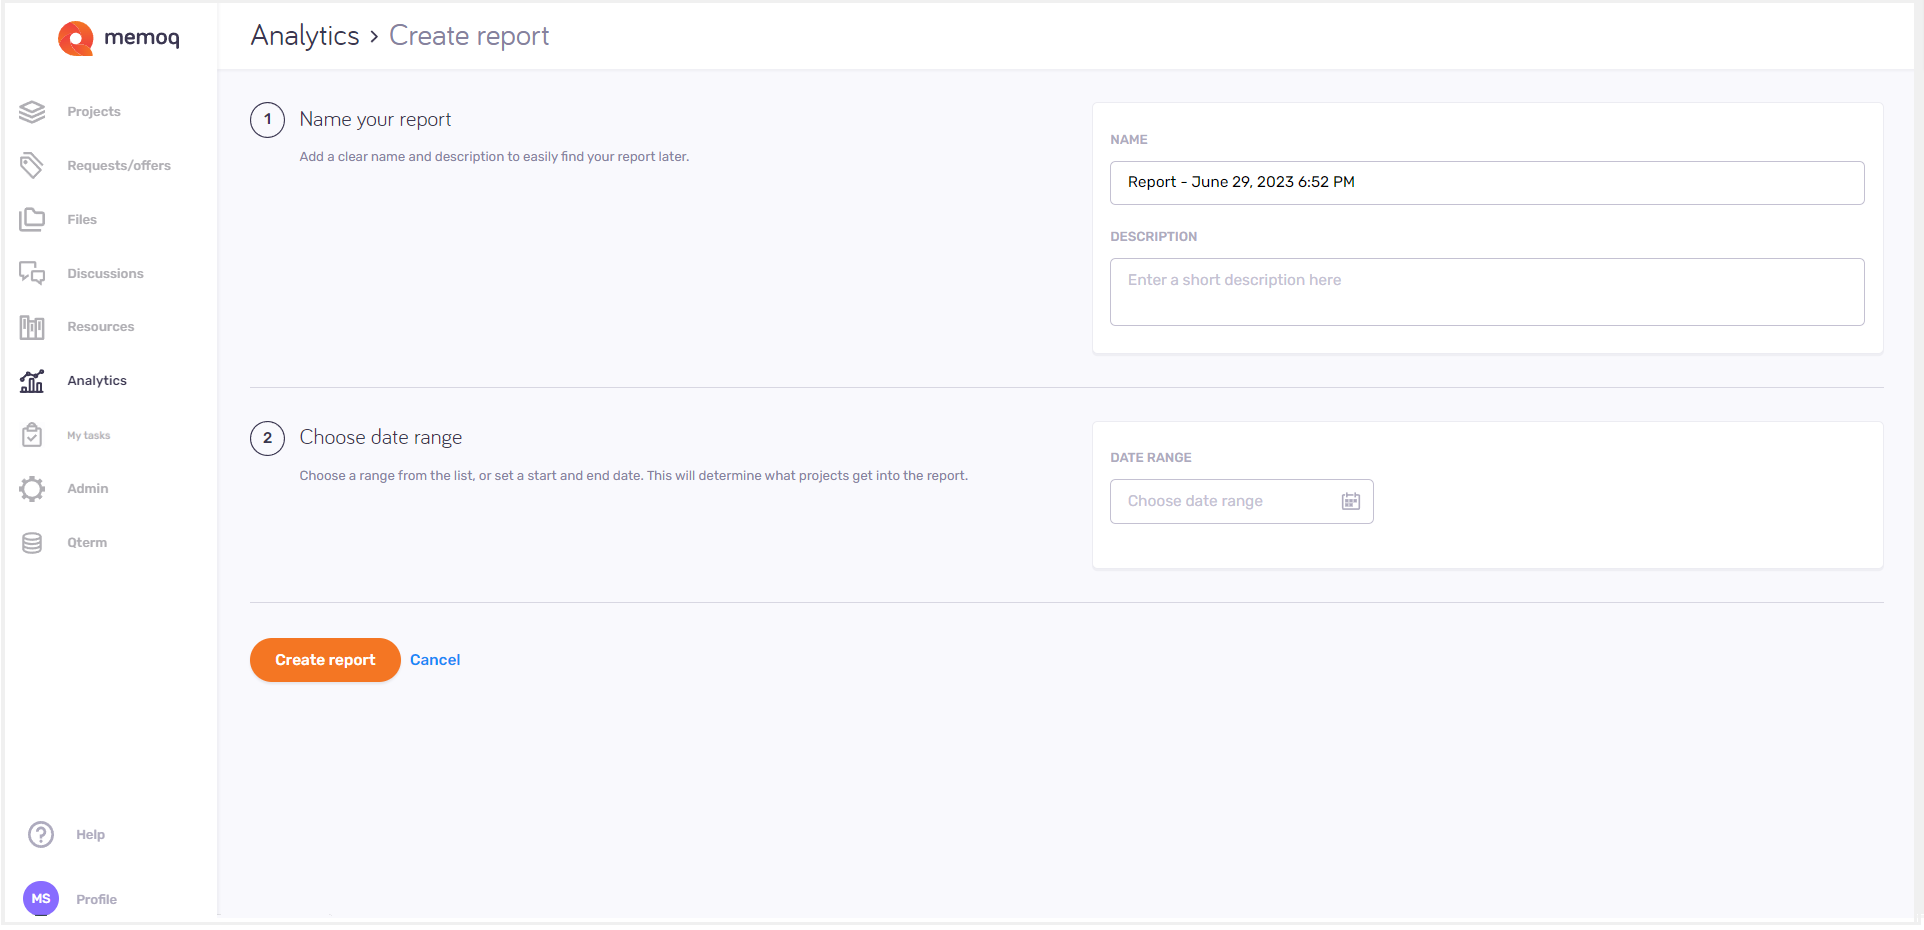Open the MS profile avatar
This screenshot has height=930, width=1924.
pos(41,899)
